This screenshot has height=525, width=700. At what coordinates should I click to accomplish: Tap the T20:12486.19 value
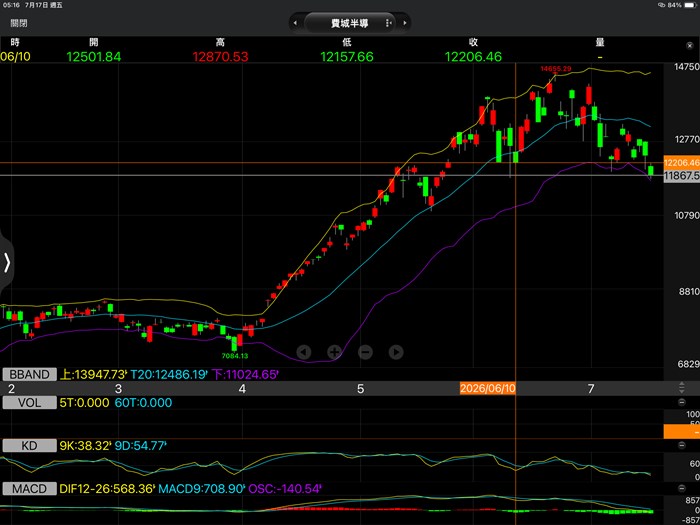pyautogui.click(x=169, y=374)
